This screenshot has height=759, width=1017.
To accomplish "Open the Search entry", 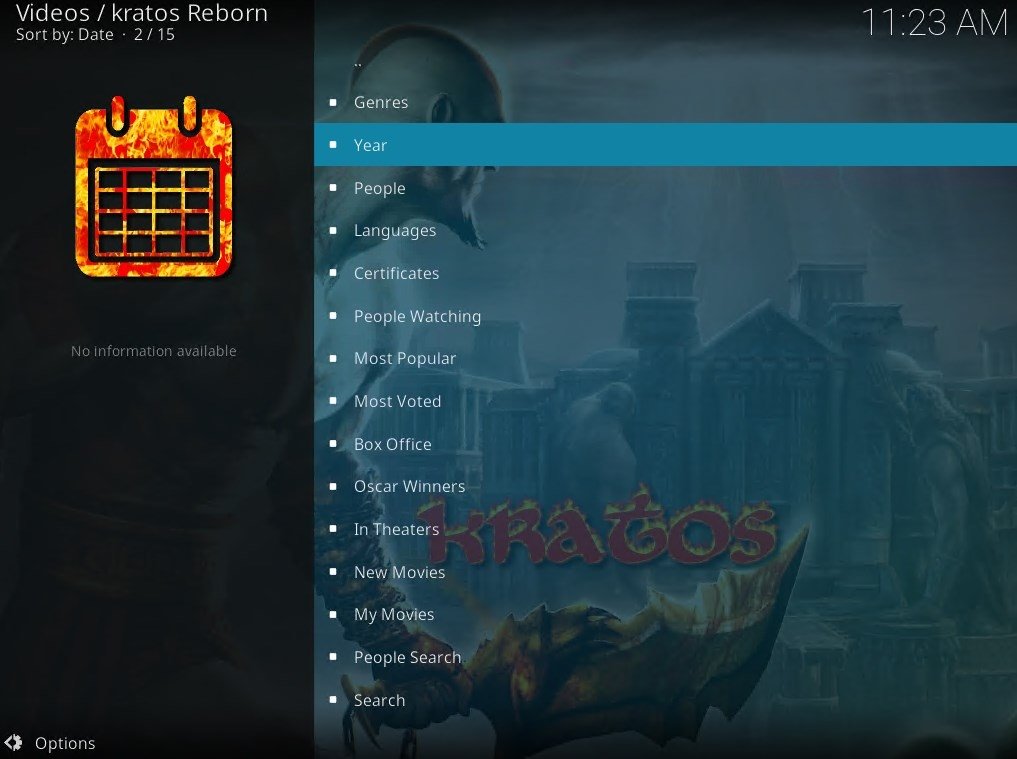I will click(x=665, y=700).
